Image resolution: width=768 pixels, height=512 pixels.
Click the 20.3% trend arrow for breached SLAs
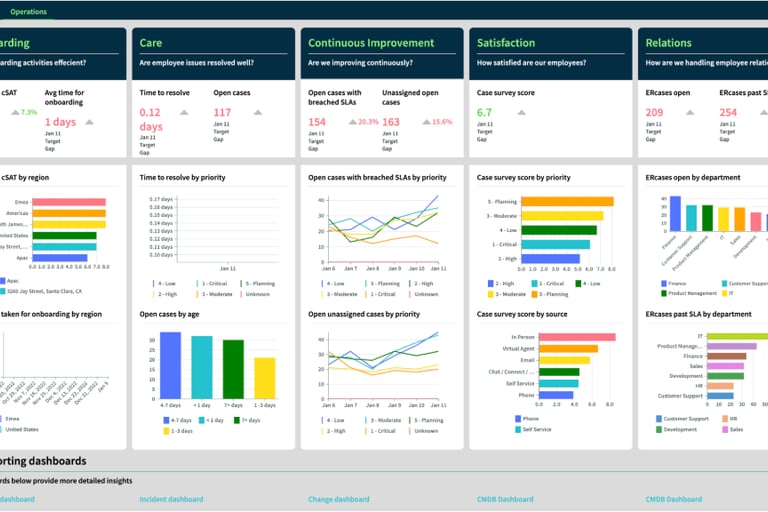(353, 122)
